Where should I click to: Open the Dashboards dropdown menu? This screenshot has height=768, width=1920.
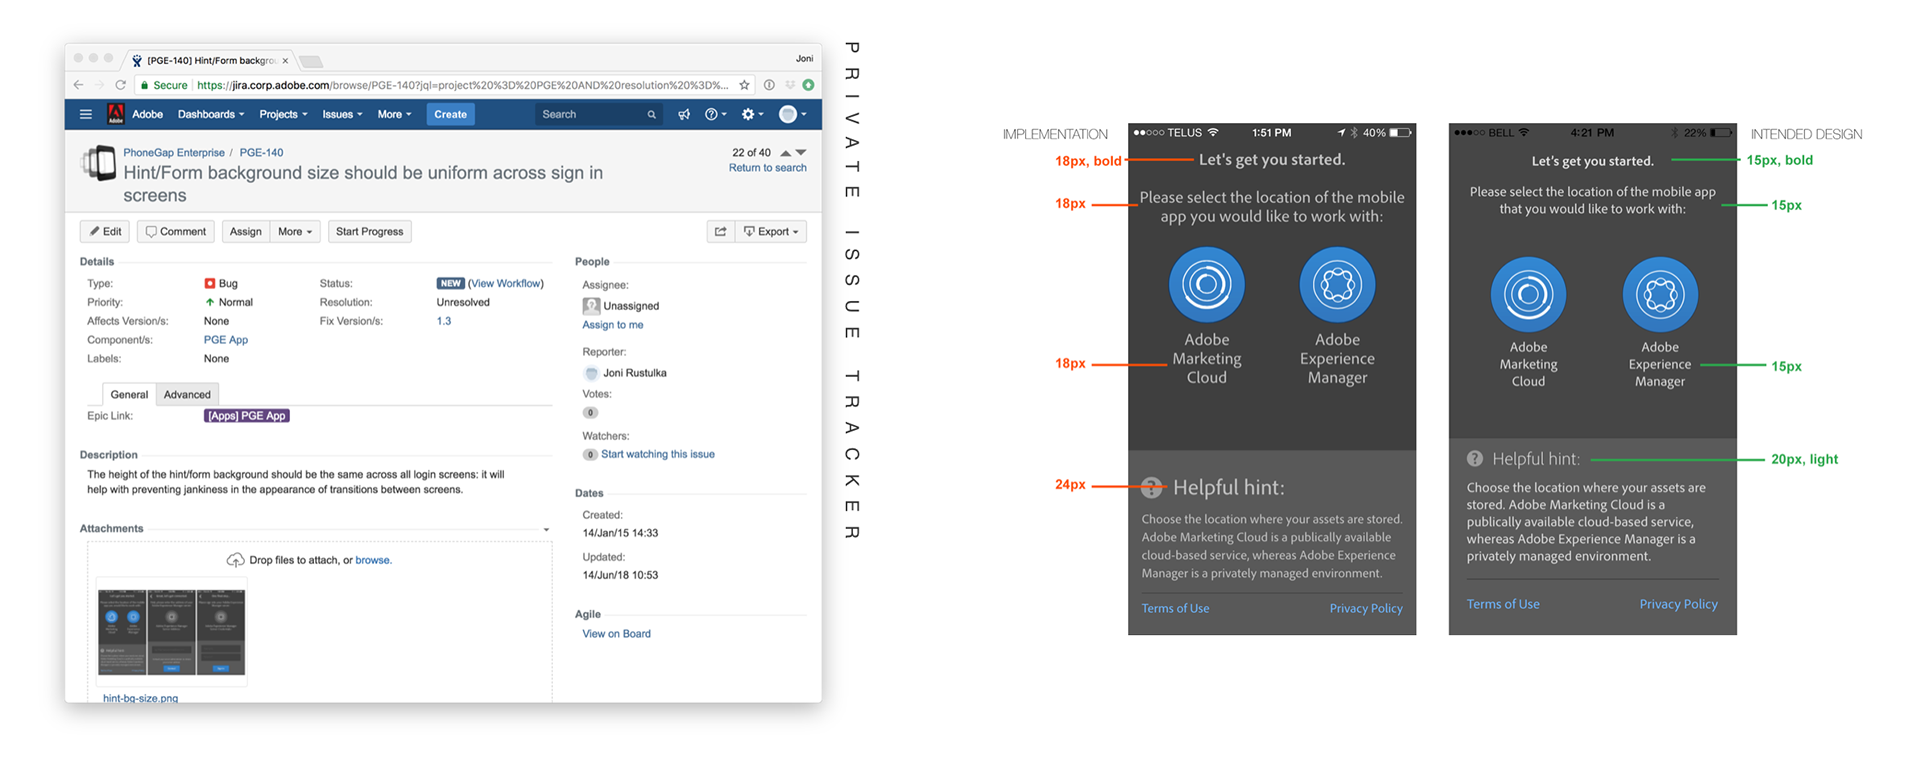pos(211,114)
